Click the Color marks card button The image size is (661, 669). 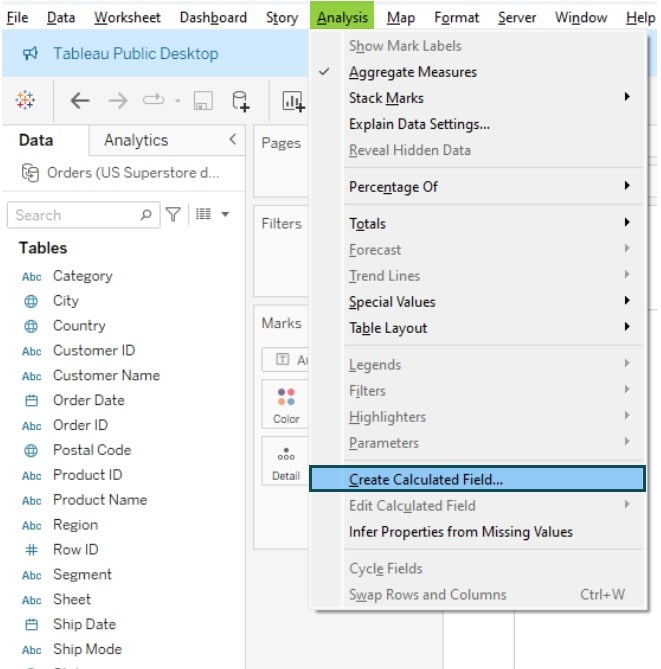click(285, 404)
